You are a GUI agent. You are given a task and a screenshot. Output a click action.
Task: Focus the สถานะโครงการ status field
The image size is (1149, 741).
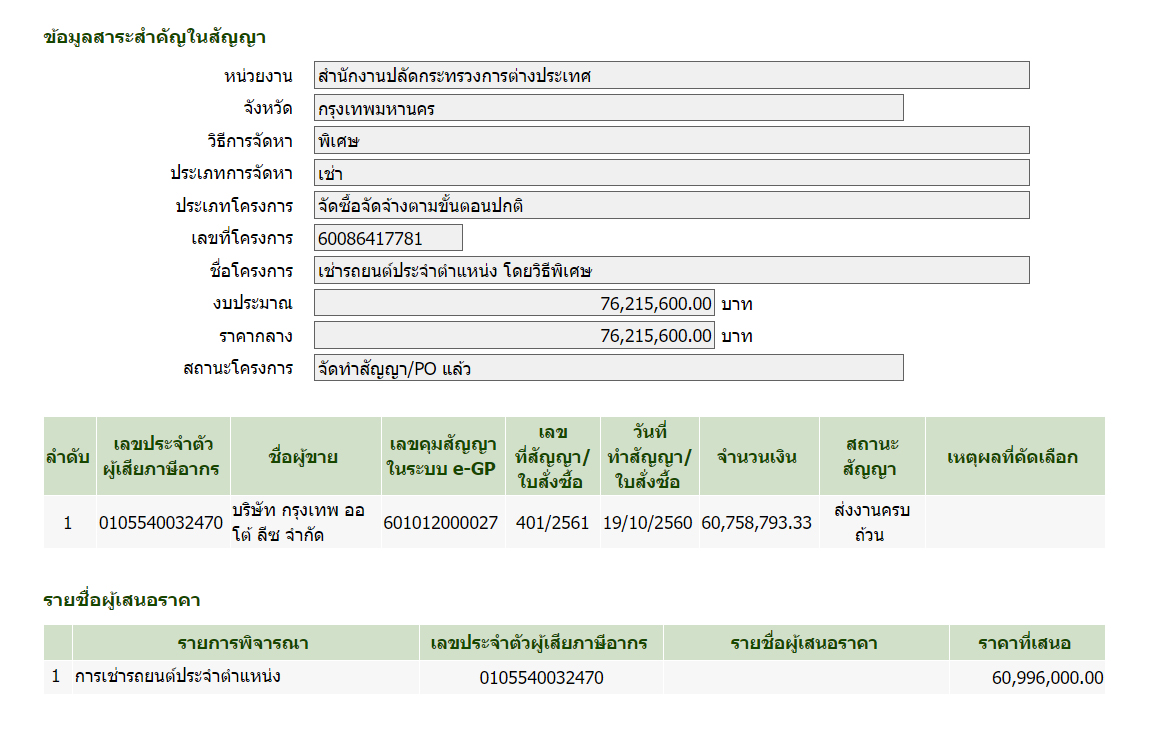tap(608, 368)
